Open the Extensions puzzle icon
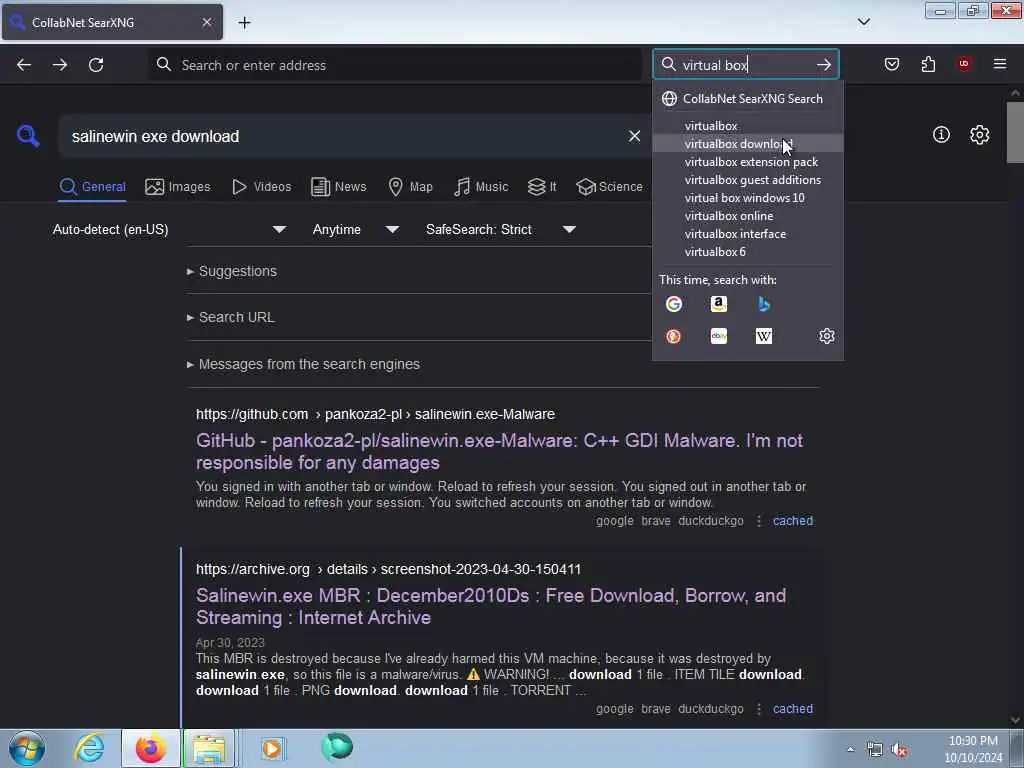 [928, 64]
